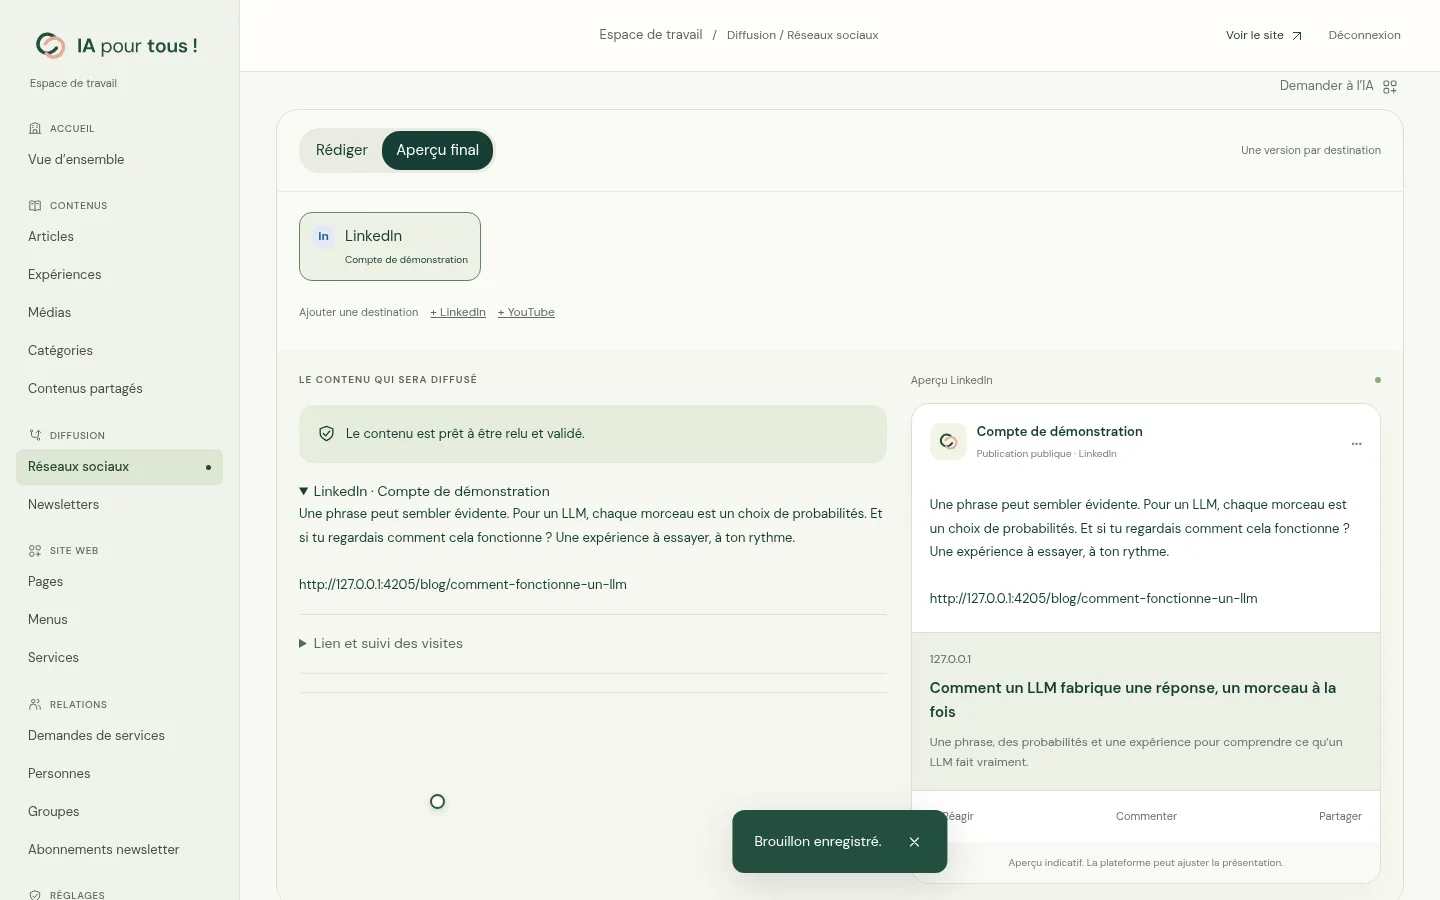Screen dimensions: 1440x900
Task: Click the IA pour tous logo icon
Action: point(50,45)
